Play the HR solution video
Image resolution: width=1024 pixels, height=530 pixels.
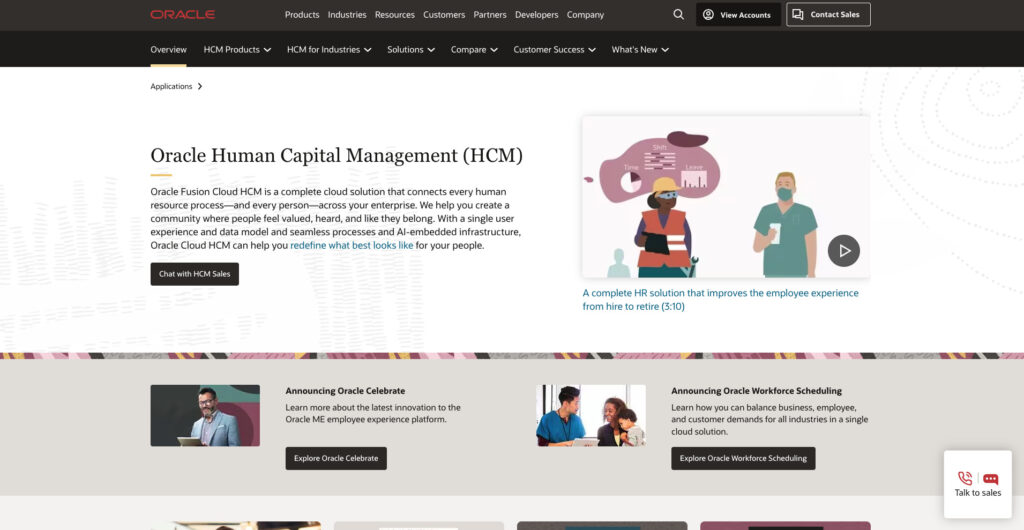[x=843, y=250]
